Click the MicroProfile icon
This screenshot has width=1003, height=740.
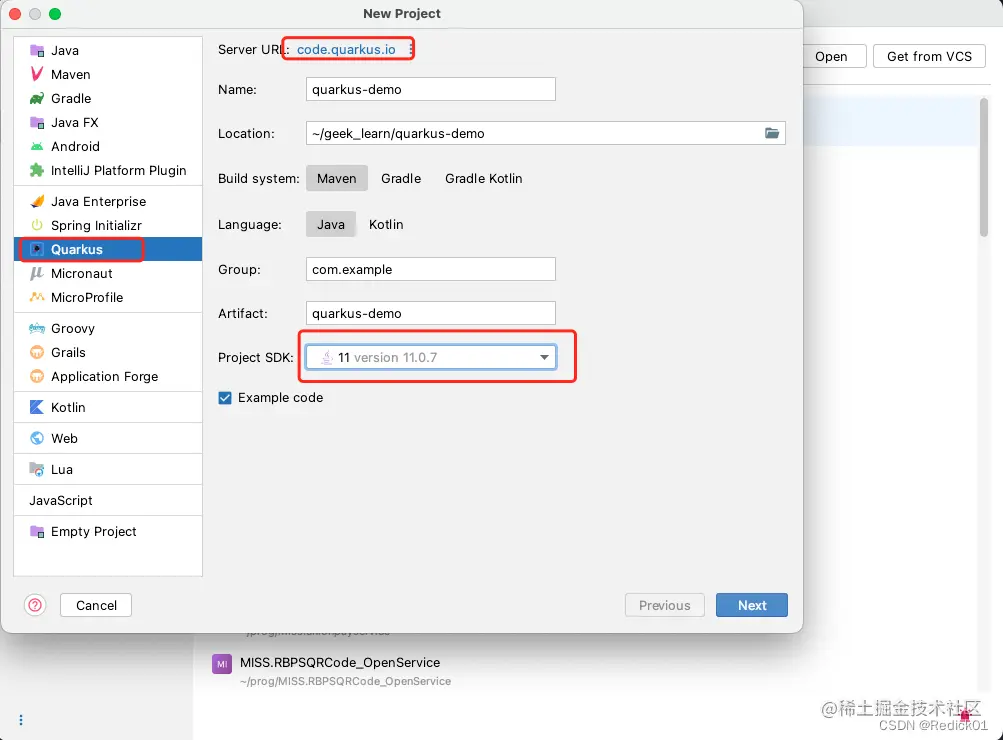pos(37,297)
